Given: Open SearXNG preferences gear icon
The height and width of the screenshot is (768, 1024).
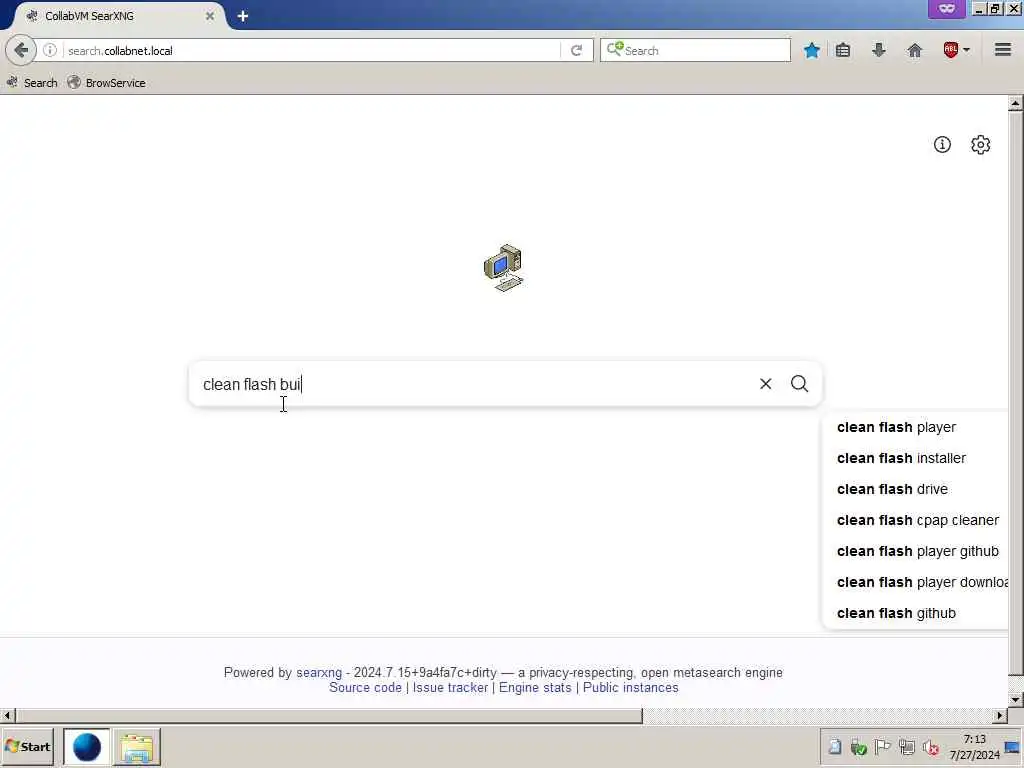Looking at the screenshot, I should tap(980, 144).
